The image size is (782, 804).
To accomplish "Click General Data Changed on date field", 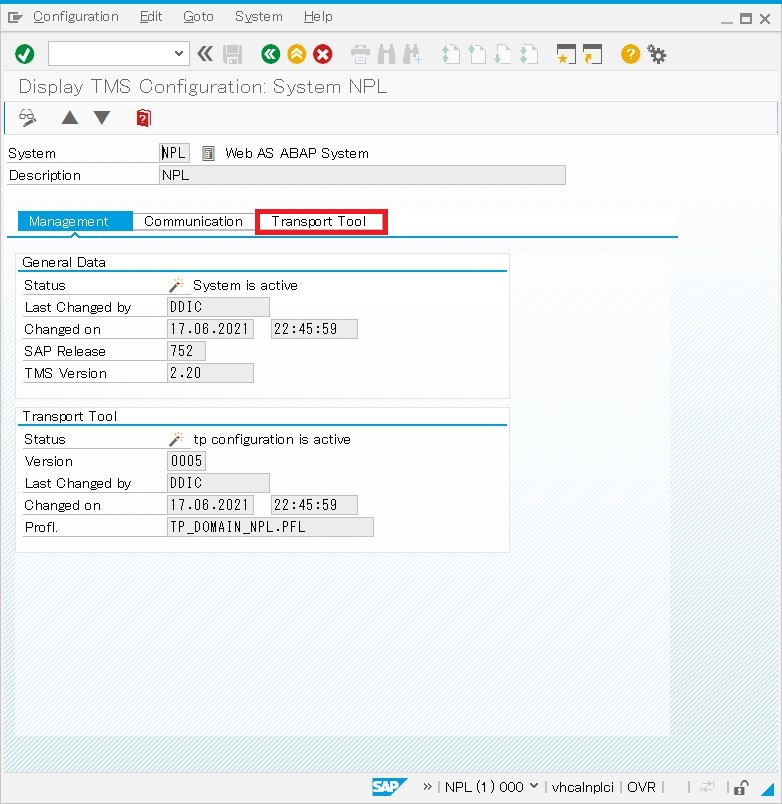I will point(210,329).
